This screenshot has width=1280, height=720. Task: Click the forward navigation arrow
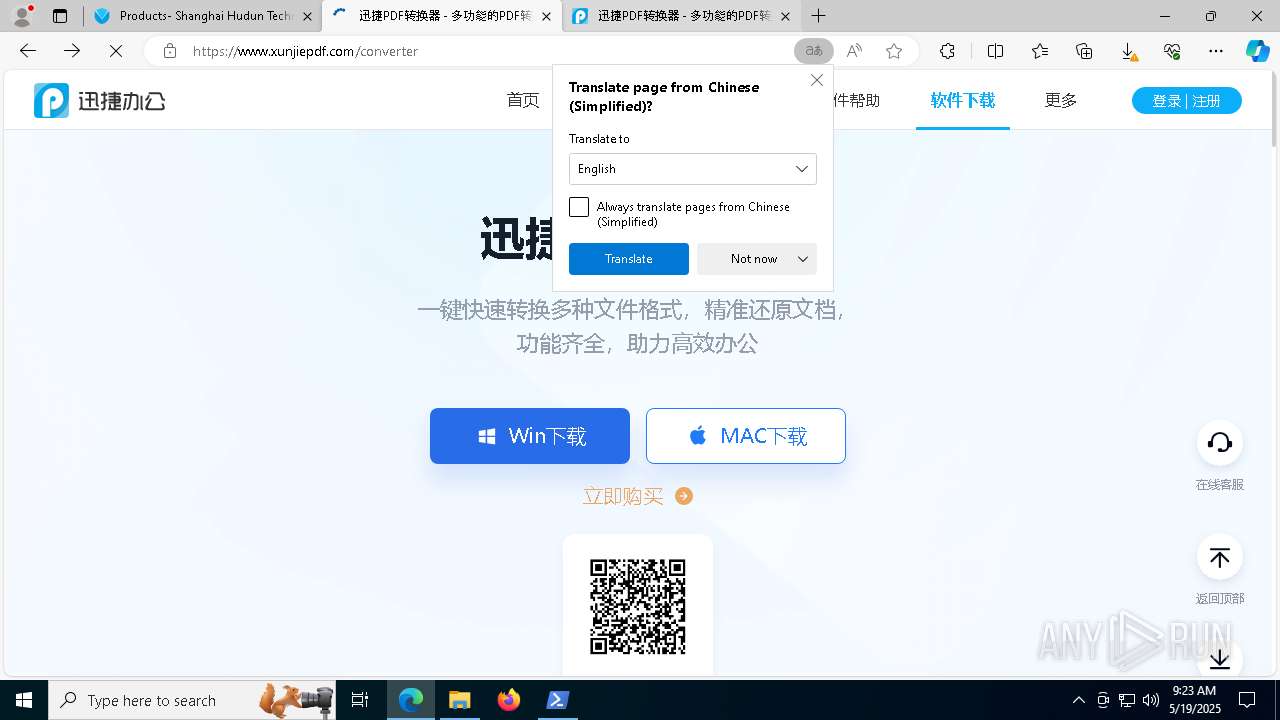pos(72,51)
